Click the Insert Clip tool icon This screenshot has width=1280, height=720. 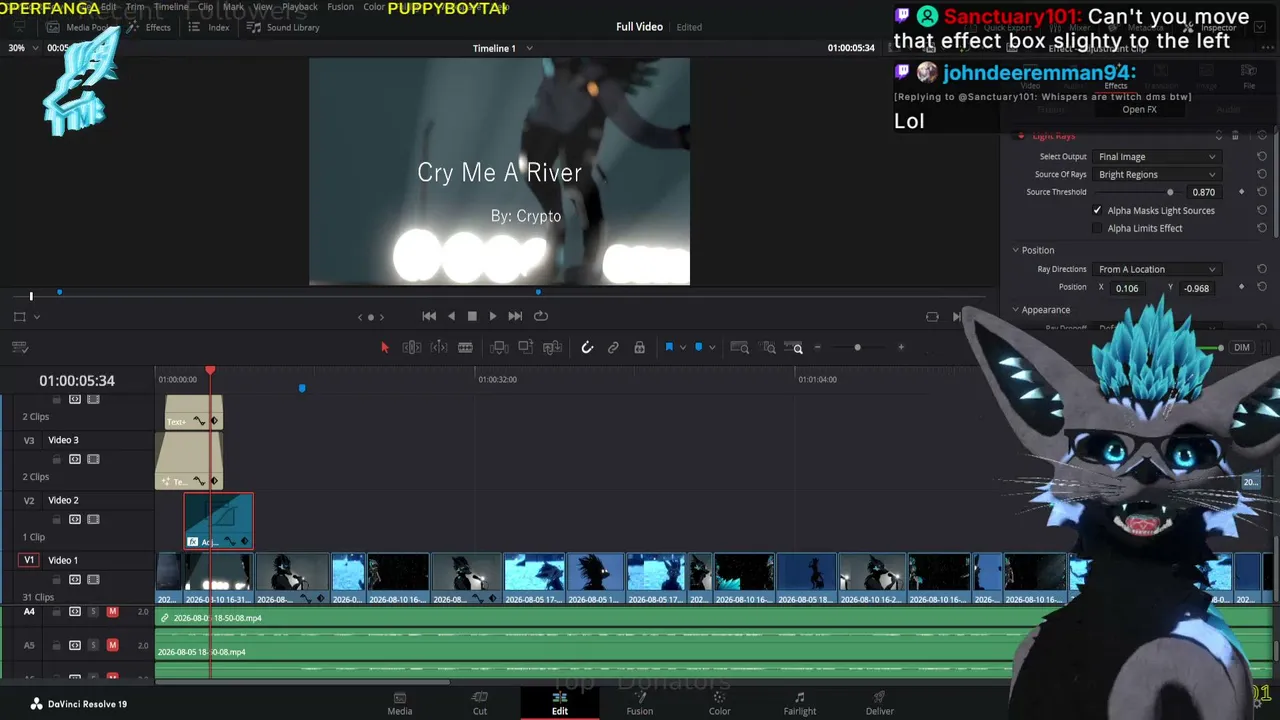tap(499, 347)
